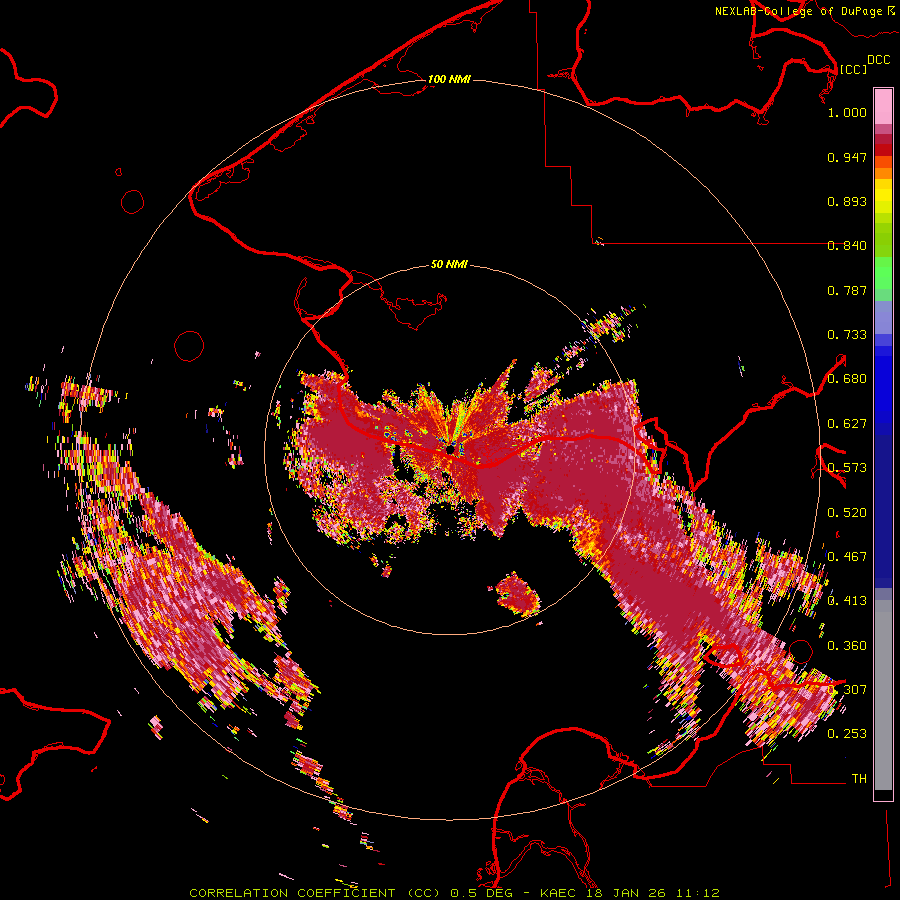Select the 0.787 legend value
900x900 pixels.
point(847,290)
